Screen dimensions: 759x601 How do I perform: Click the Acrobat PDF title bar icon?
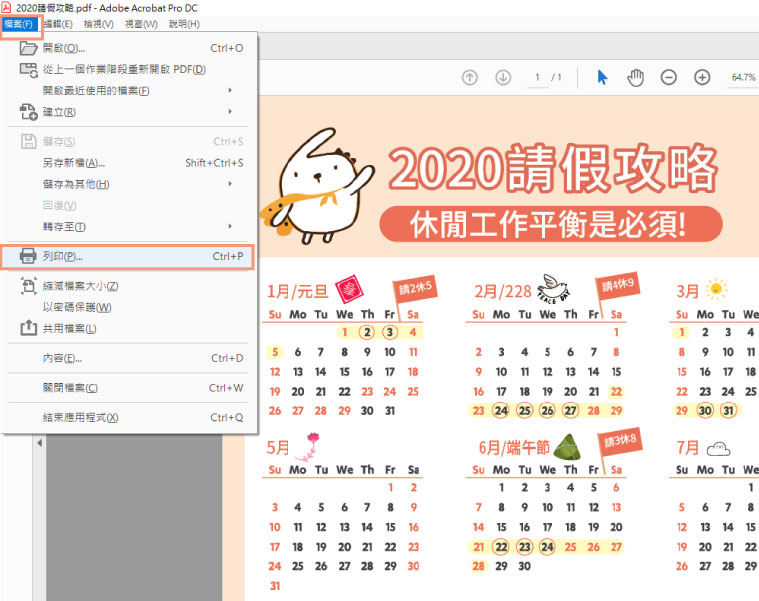click(x=6, y=7)
